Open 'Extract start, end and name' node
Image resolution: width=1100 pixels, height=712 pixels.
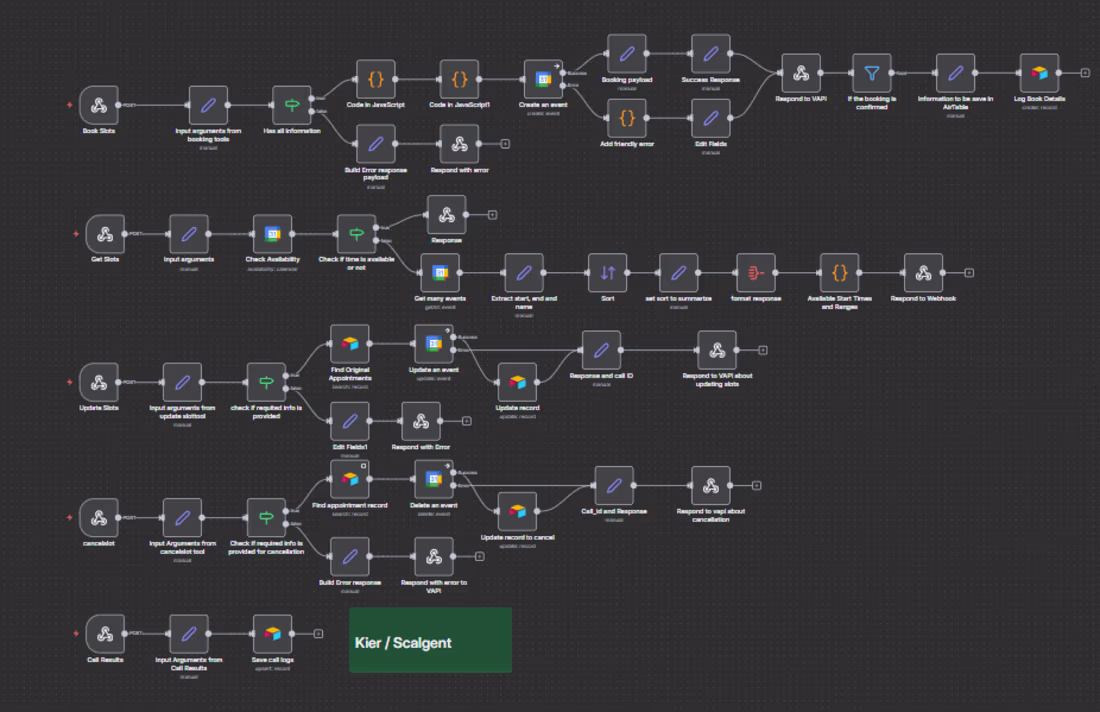[x=524, y=273]
